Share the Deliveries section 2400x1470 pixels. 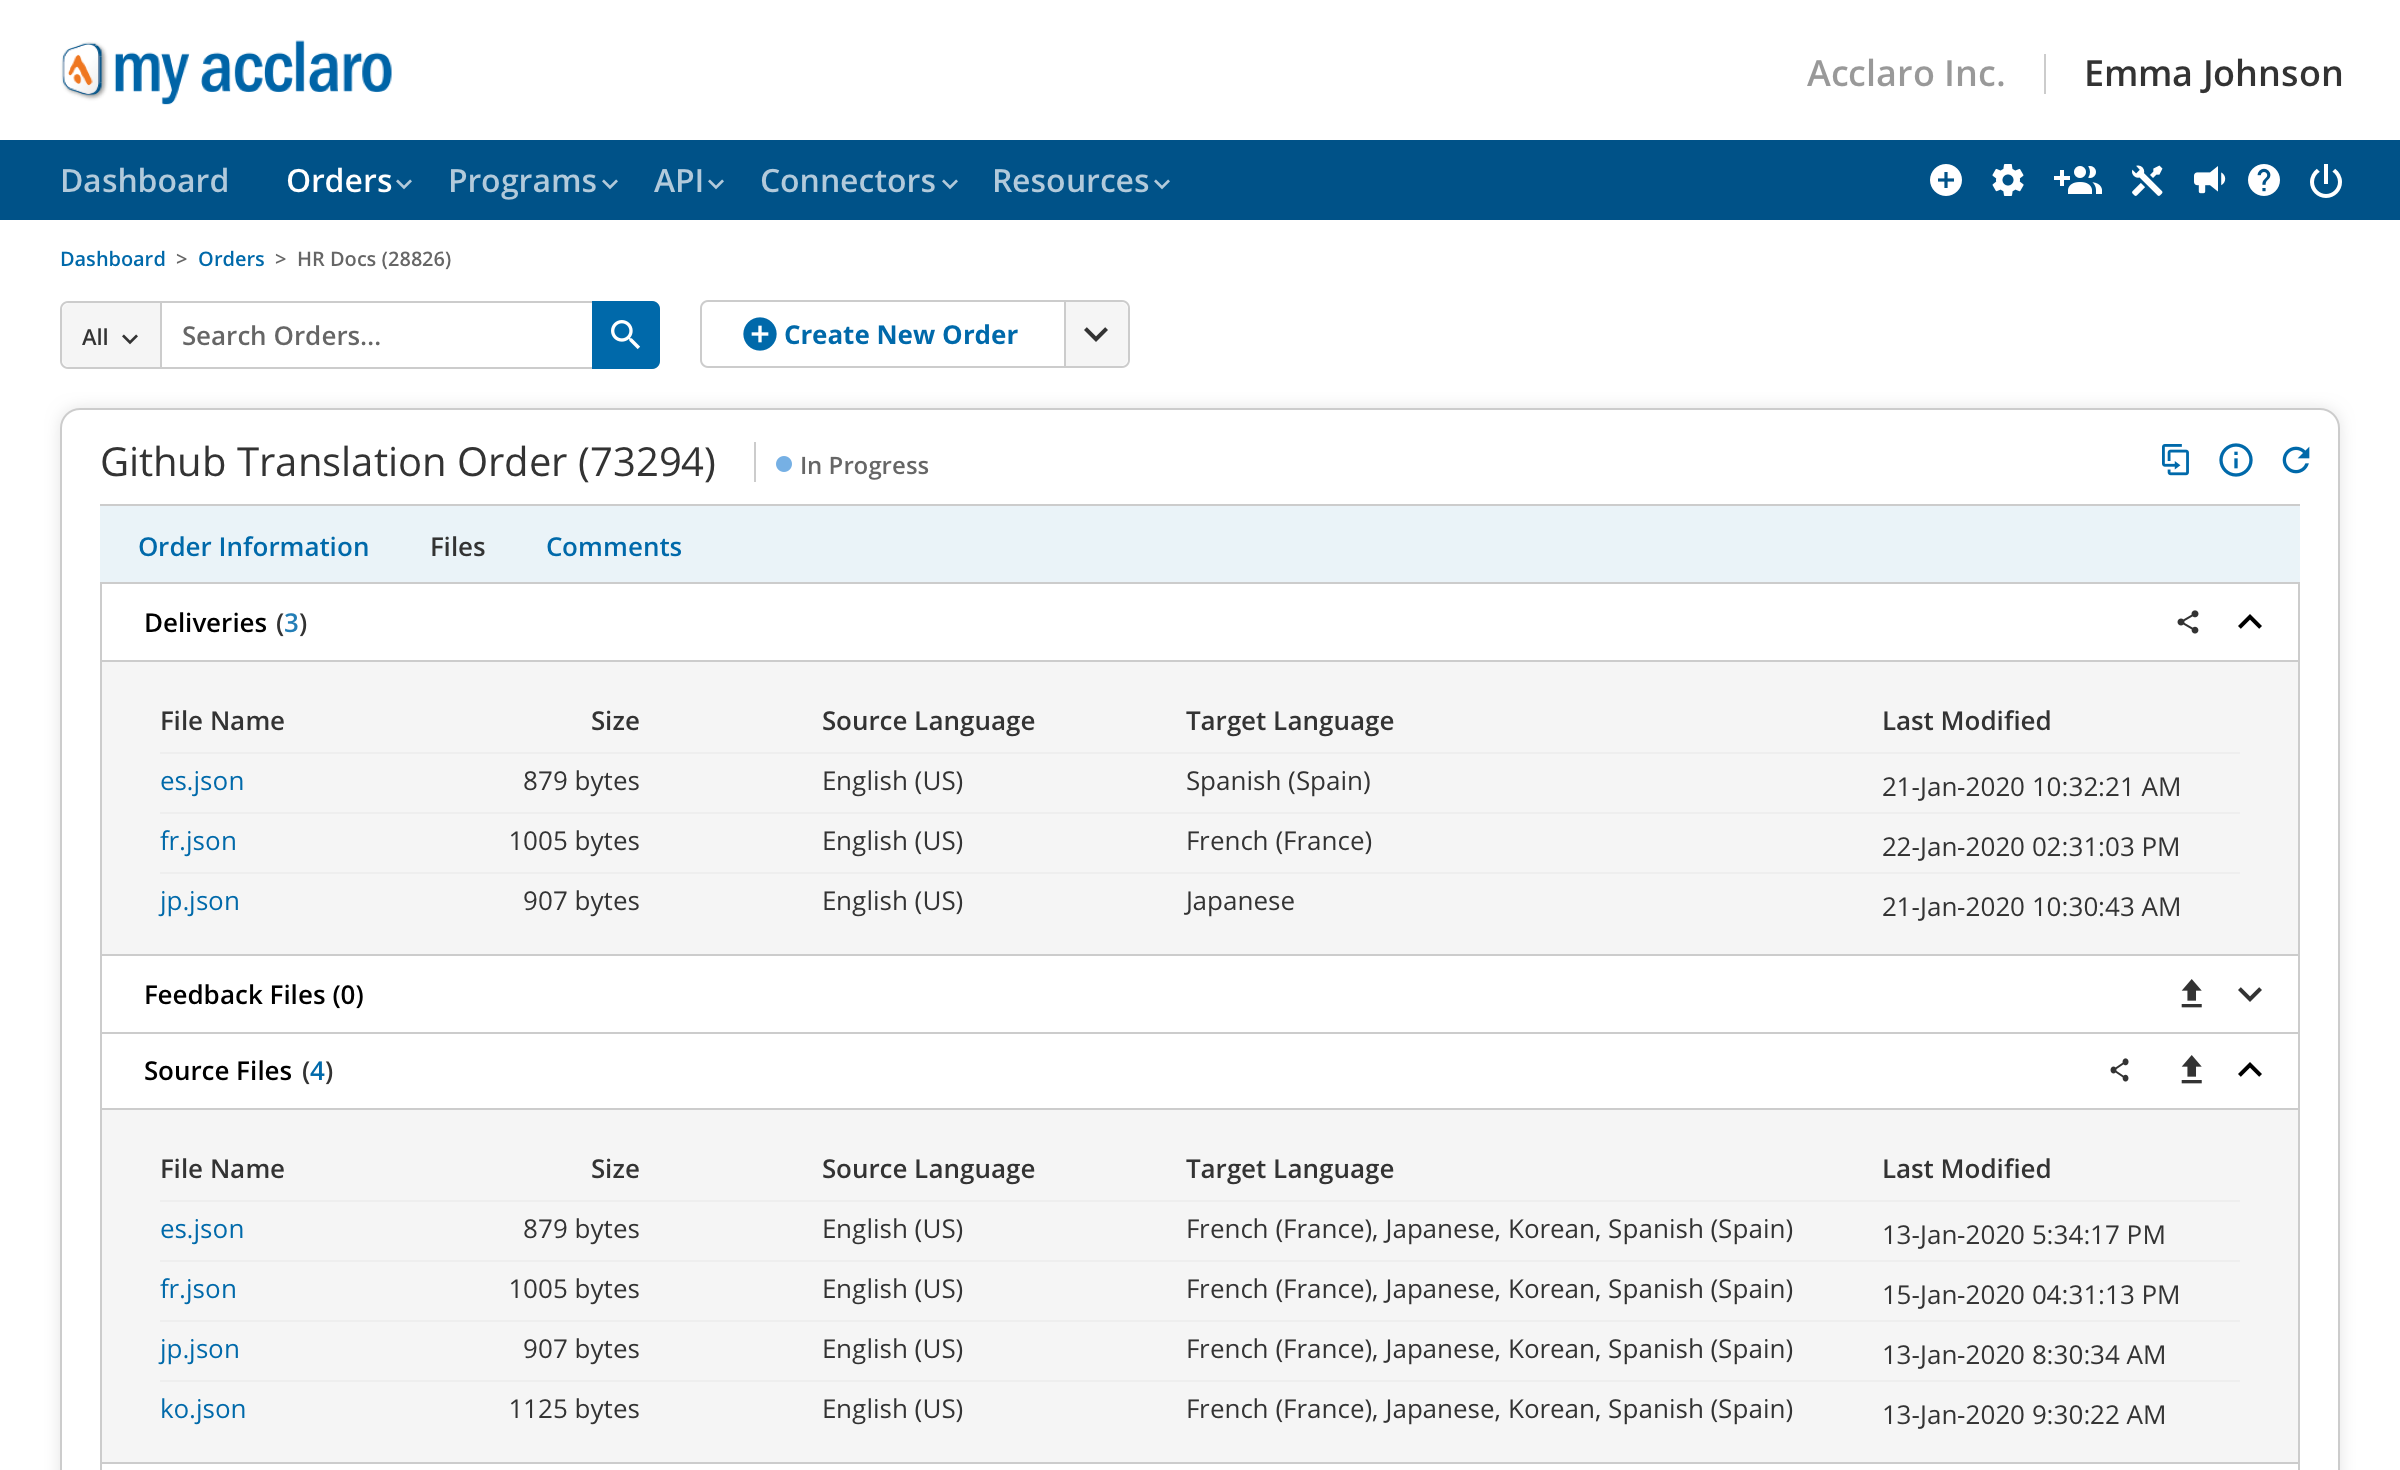click(x=2188, y=622)
